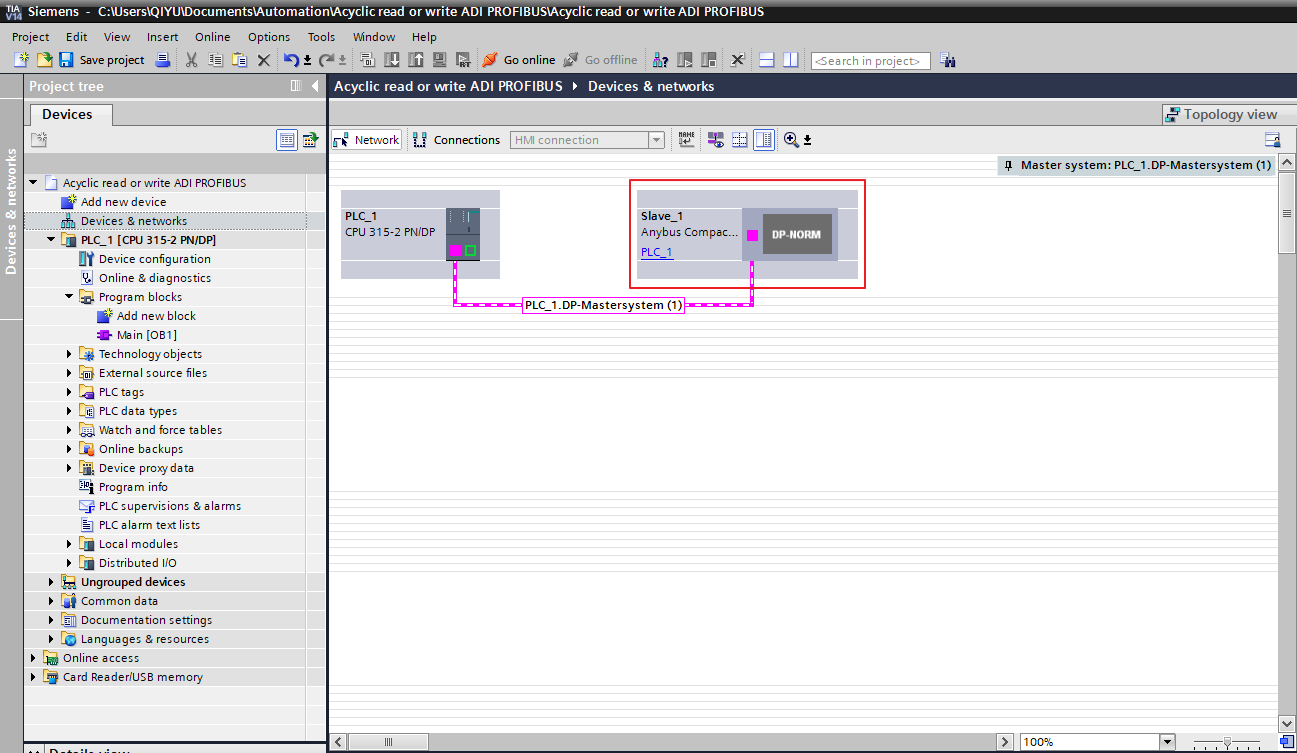
Task: Open the Options menu
Action: click(x=269, y=37)
